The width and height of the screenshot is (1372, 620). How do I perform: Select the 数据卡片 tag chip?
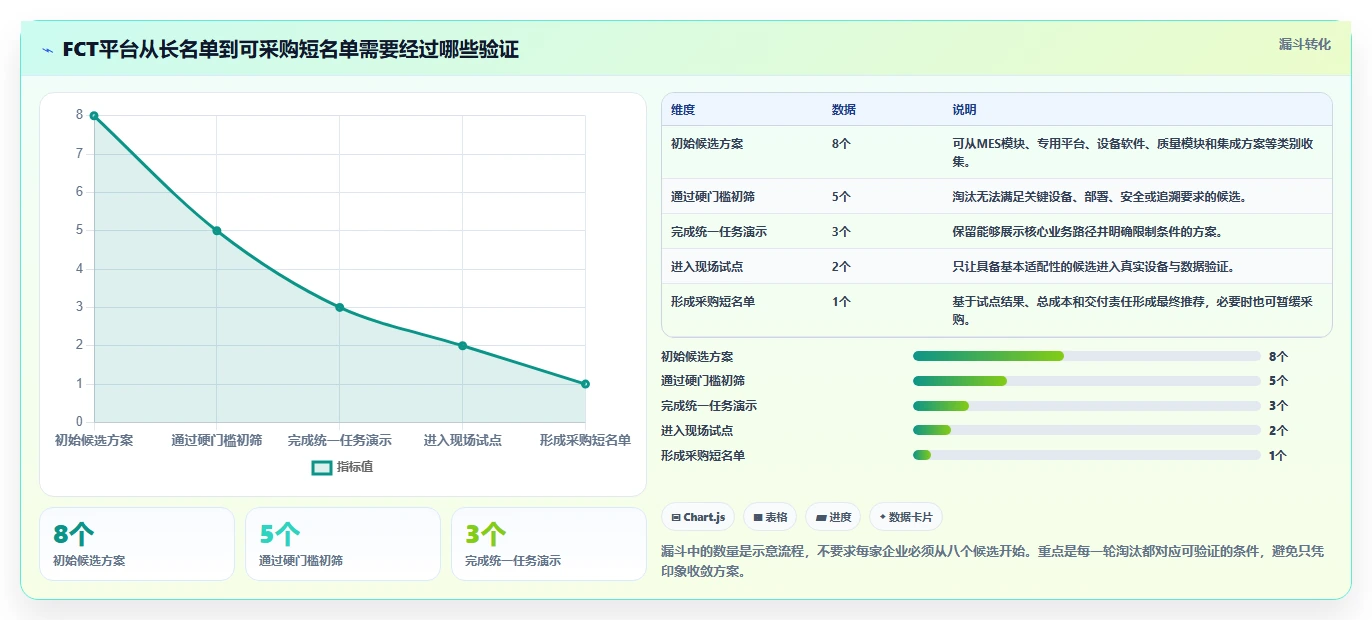click(x=905, y=517)
